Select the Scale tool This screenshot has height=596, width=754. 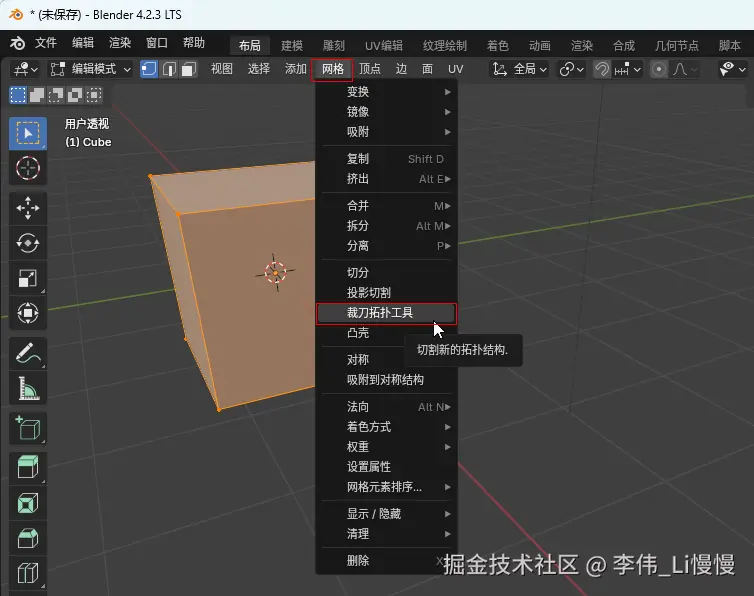28,278
